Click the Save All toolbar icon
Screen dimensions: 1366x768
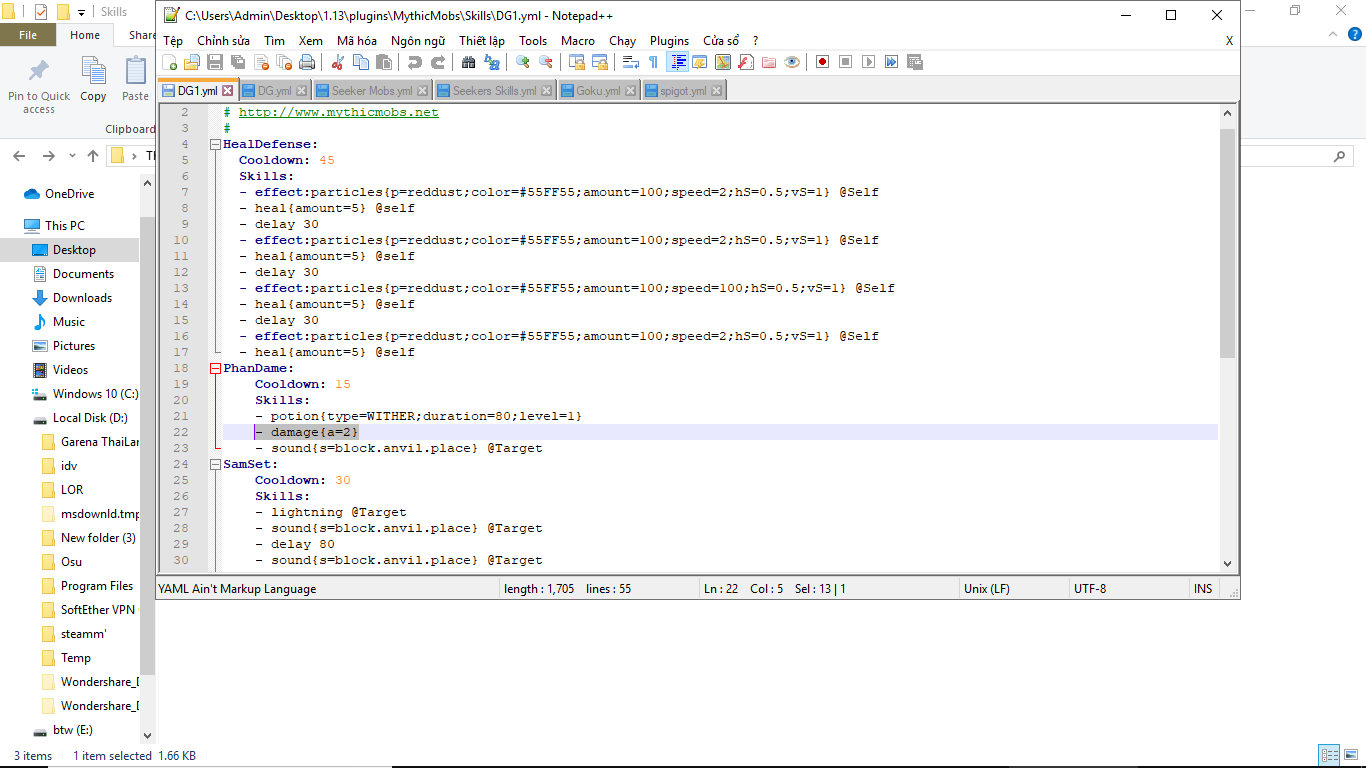point(238,62)
